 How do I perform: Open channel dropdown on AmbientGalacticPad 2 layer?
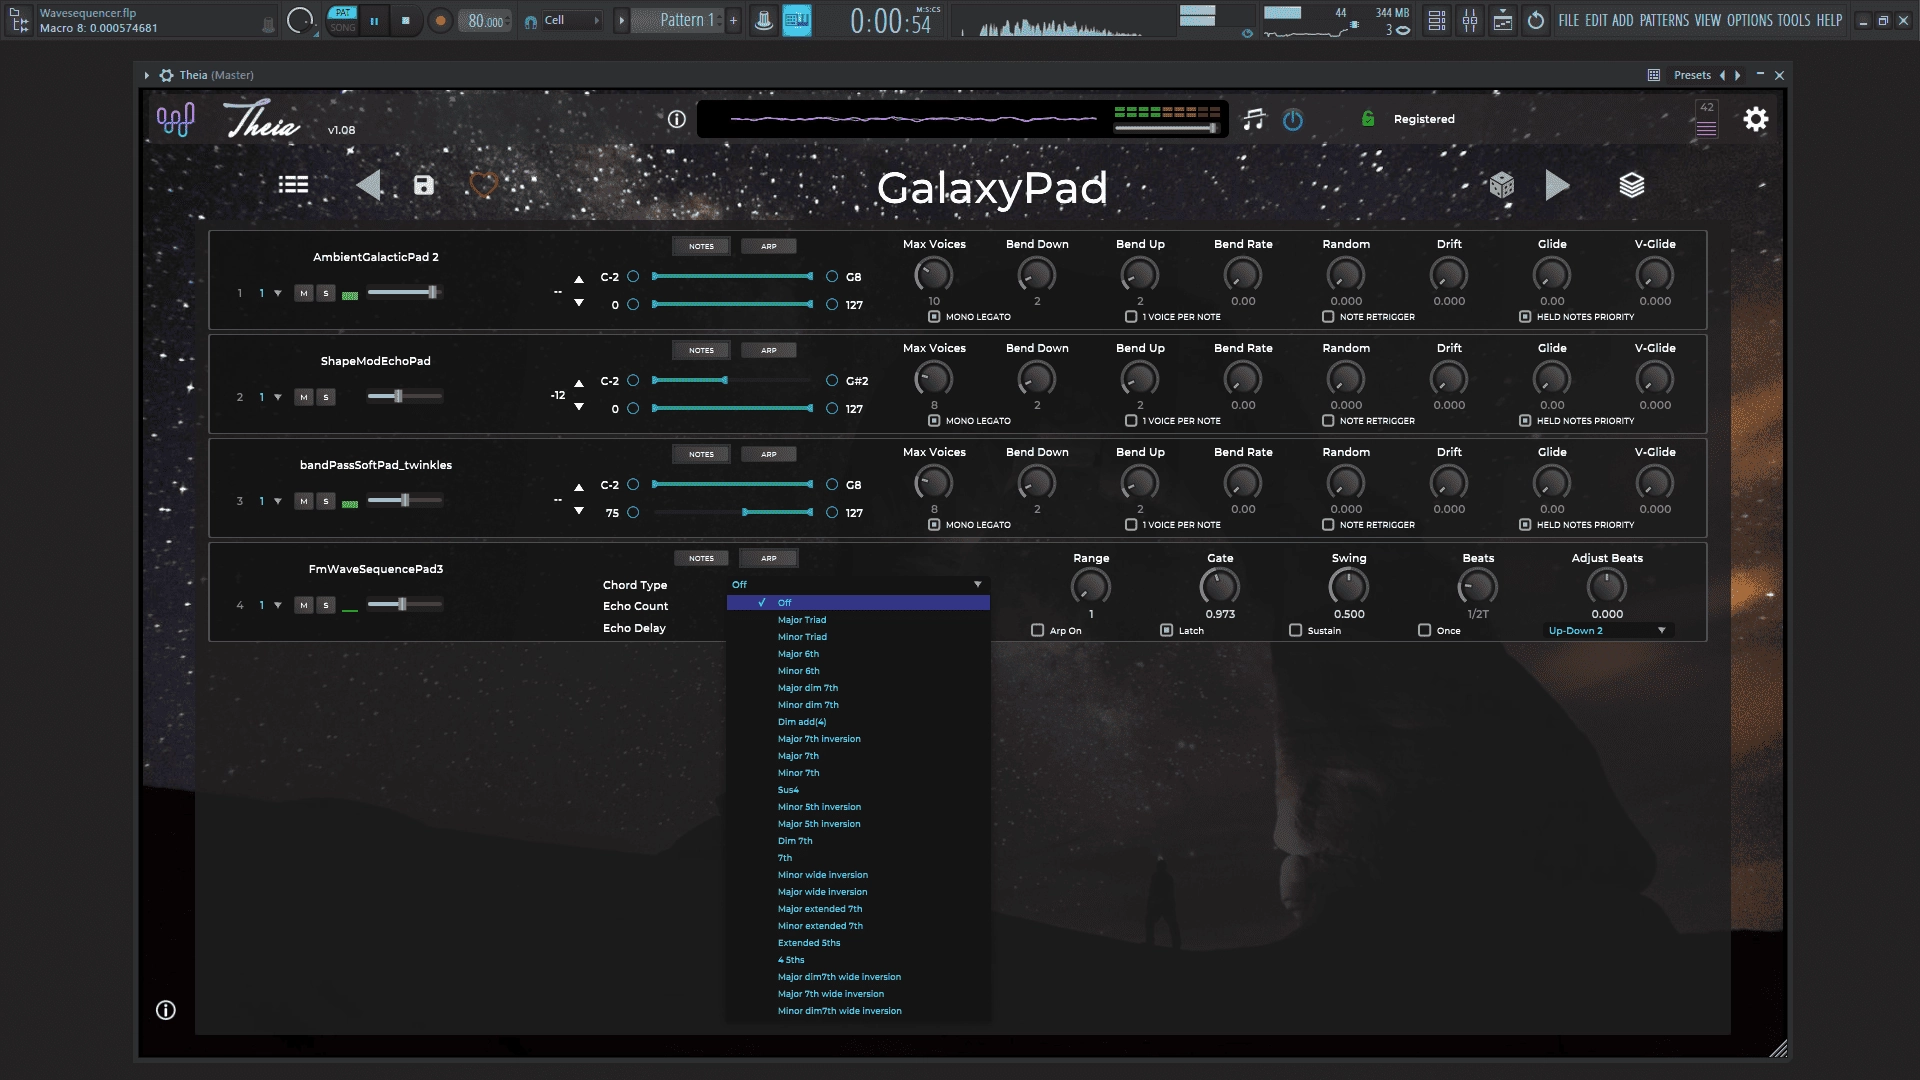click(278, 293)
